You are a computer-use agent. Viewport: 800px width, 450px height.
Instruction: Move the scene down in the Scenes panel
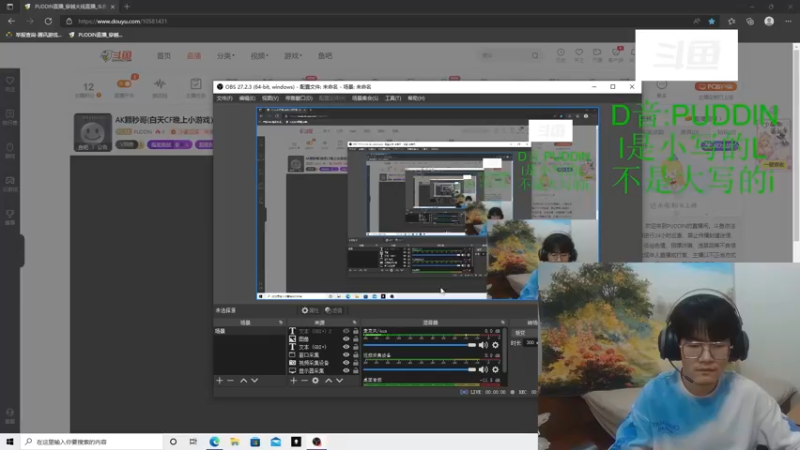[x=254, y=381]
